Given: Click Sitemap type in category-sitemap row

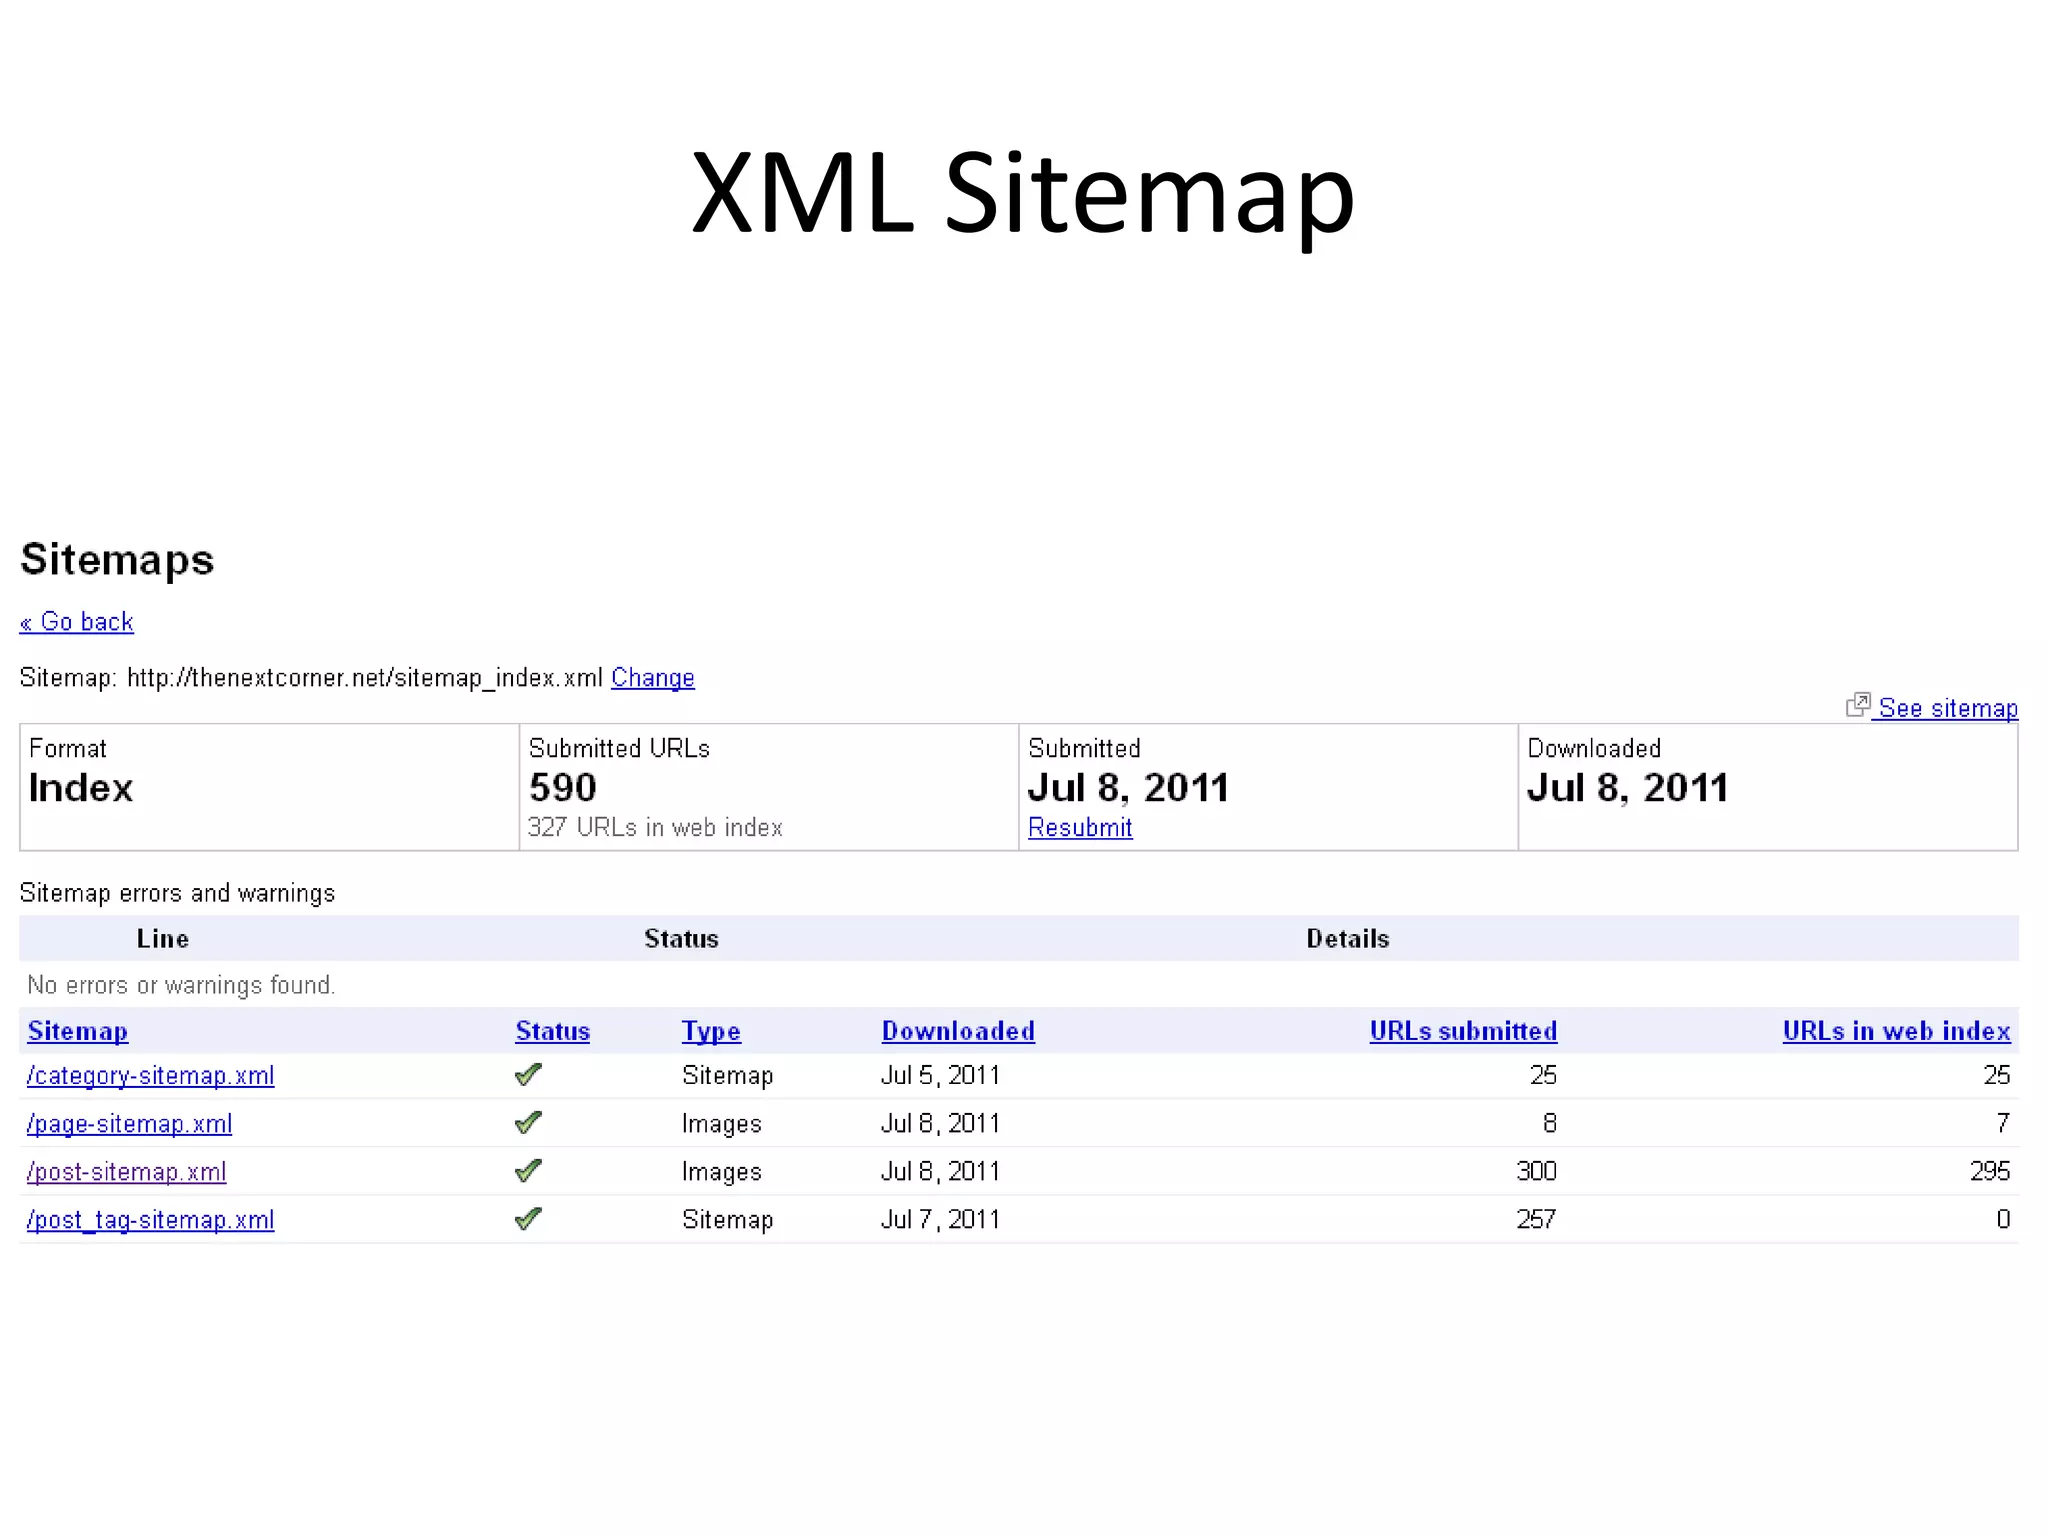Looking at the screenshot, I should click(728, 1076).
